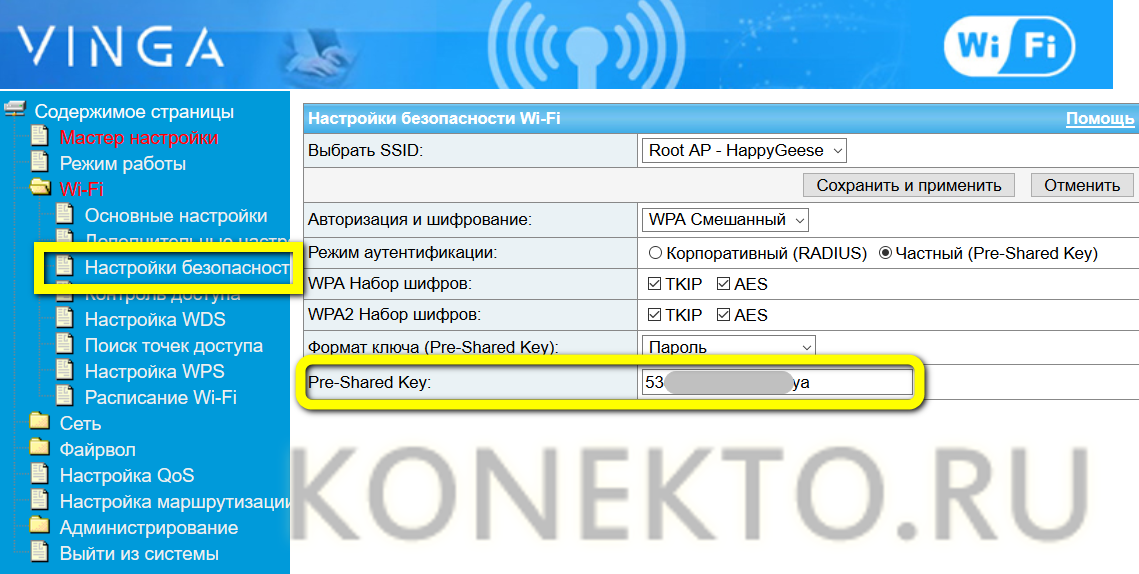Click the folder icon beside Сеть
Image resolution: width=1139 pixels, height=574 pixels.
point(39,422)
